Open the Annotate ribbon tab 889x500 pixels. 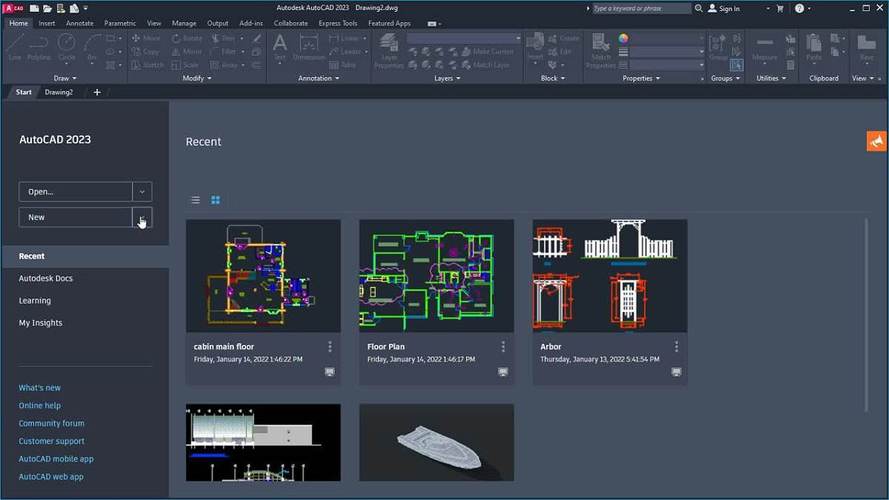80,22
